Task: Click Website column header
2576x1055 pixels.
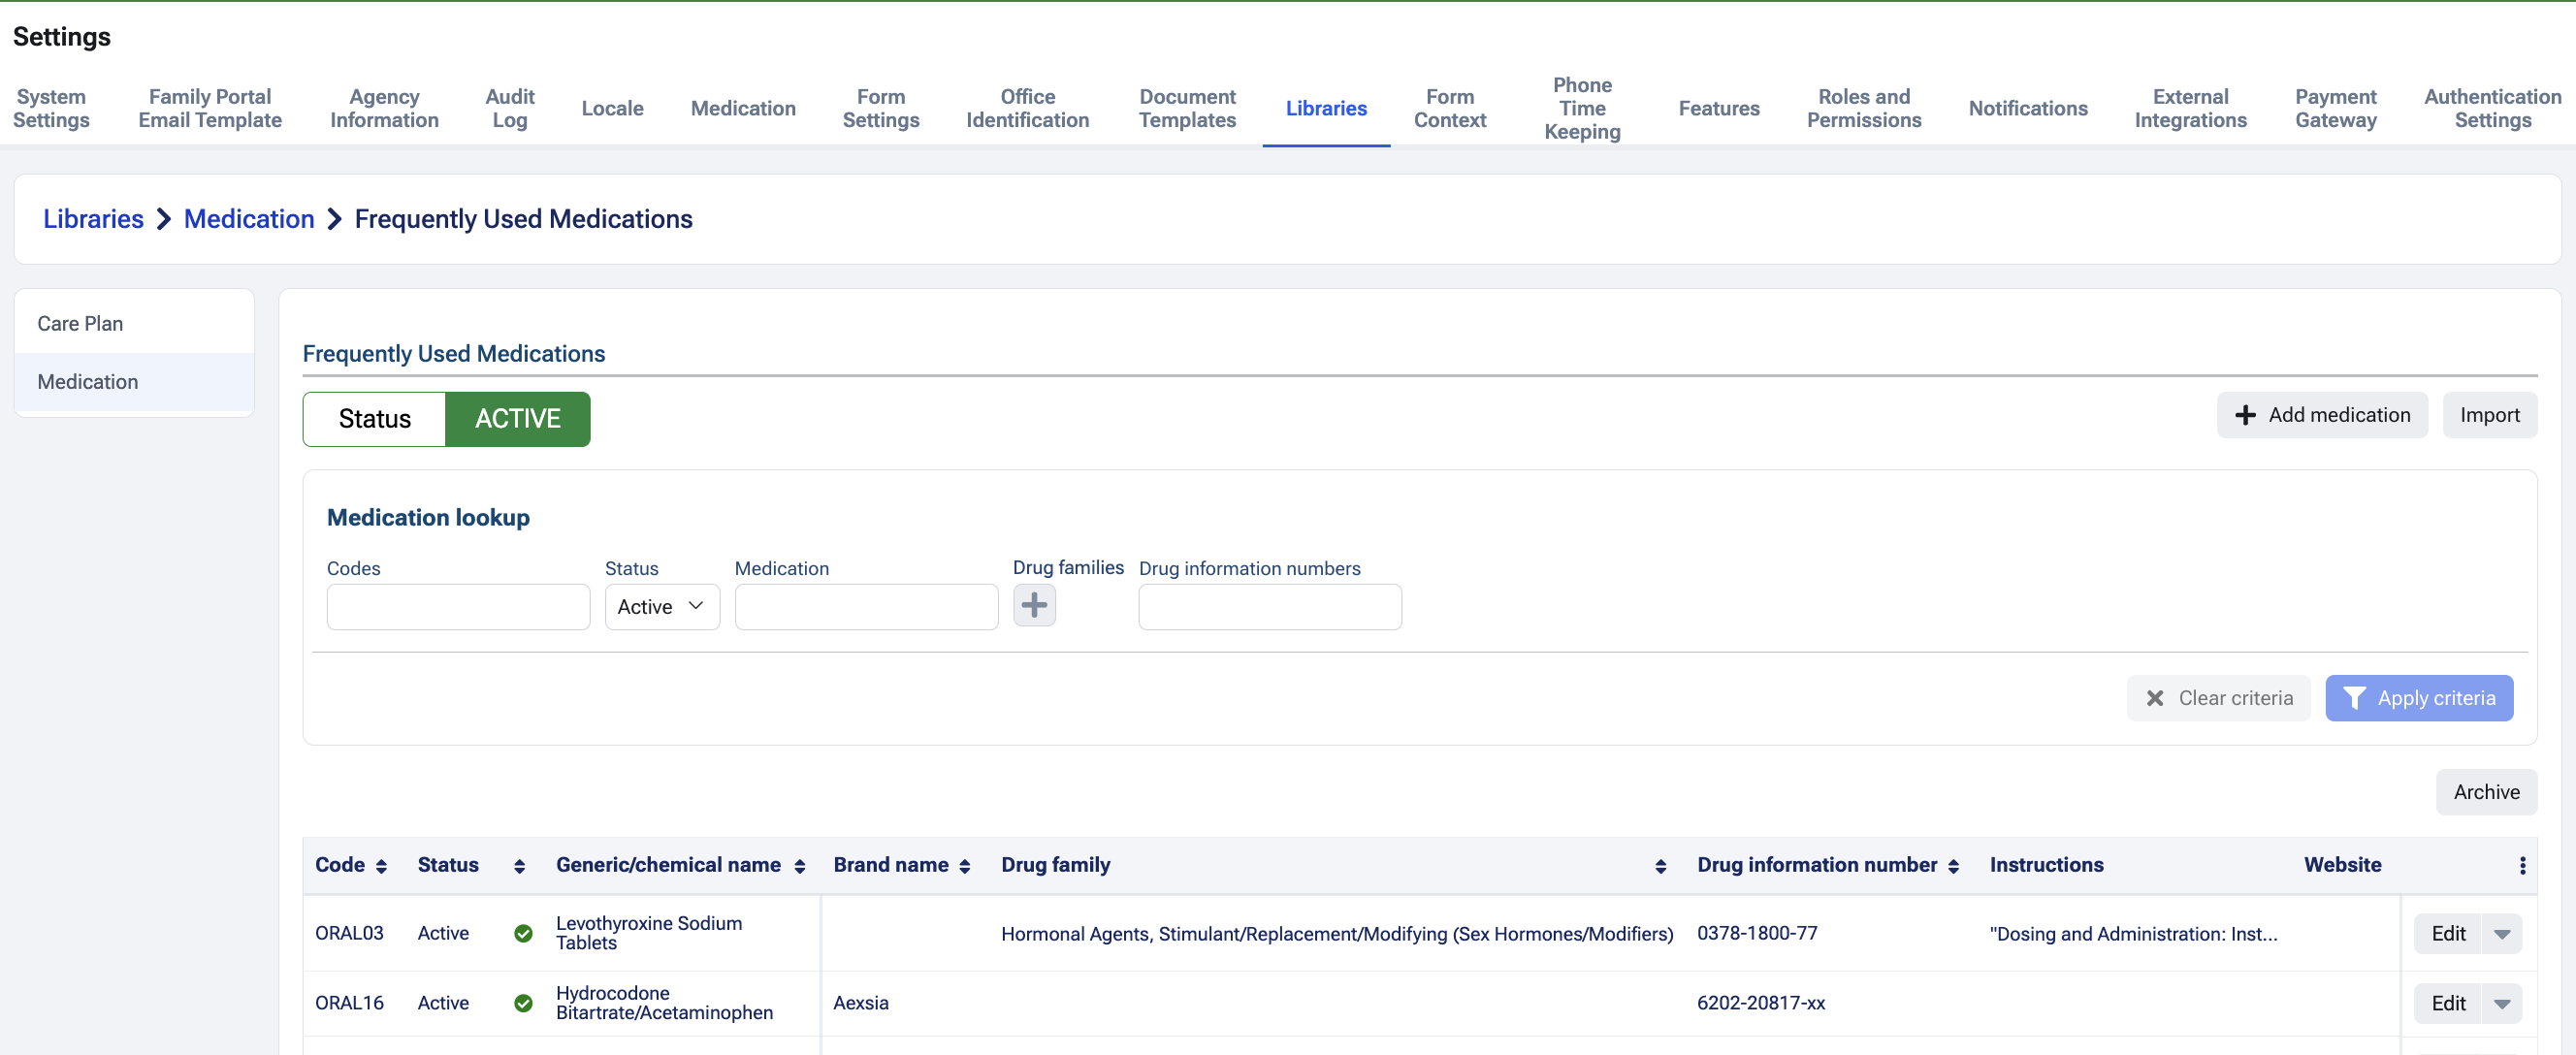Action: pyautogui.click(x=2342, y=865)
